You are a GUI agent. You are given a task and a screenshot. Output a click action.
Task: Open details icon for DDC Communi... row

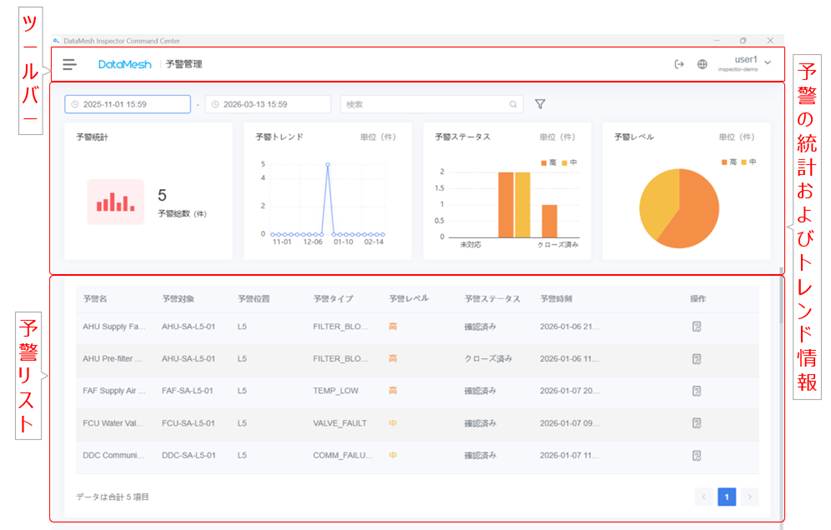pyautogui.click(x=697, y=455)
